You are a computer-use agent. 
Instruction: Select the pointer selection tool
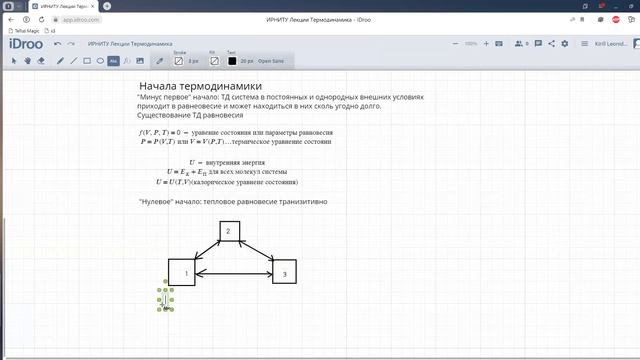(14, 61)
